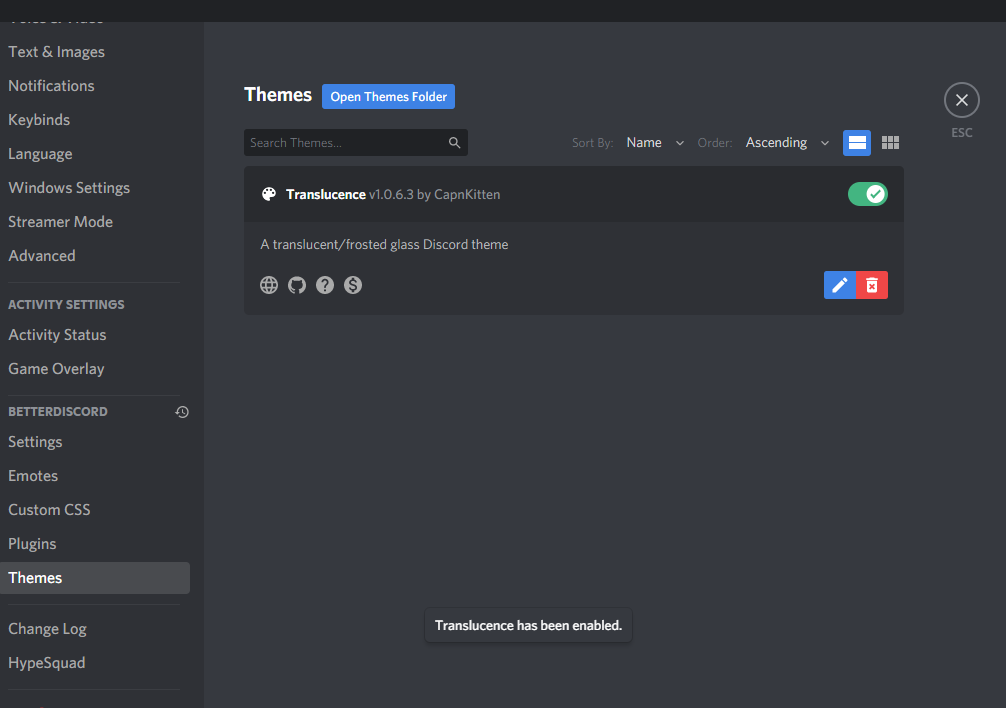The height and width of the screenshot is (708, 1006).
Task: Click the BETTERDISCORD section header
Action: pos(58,412)
